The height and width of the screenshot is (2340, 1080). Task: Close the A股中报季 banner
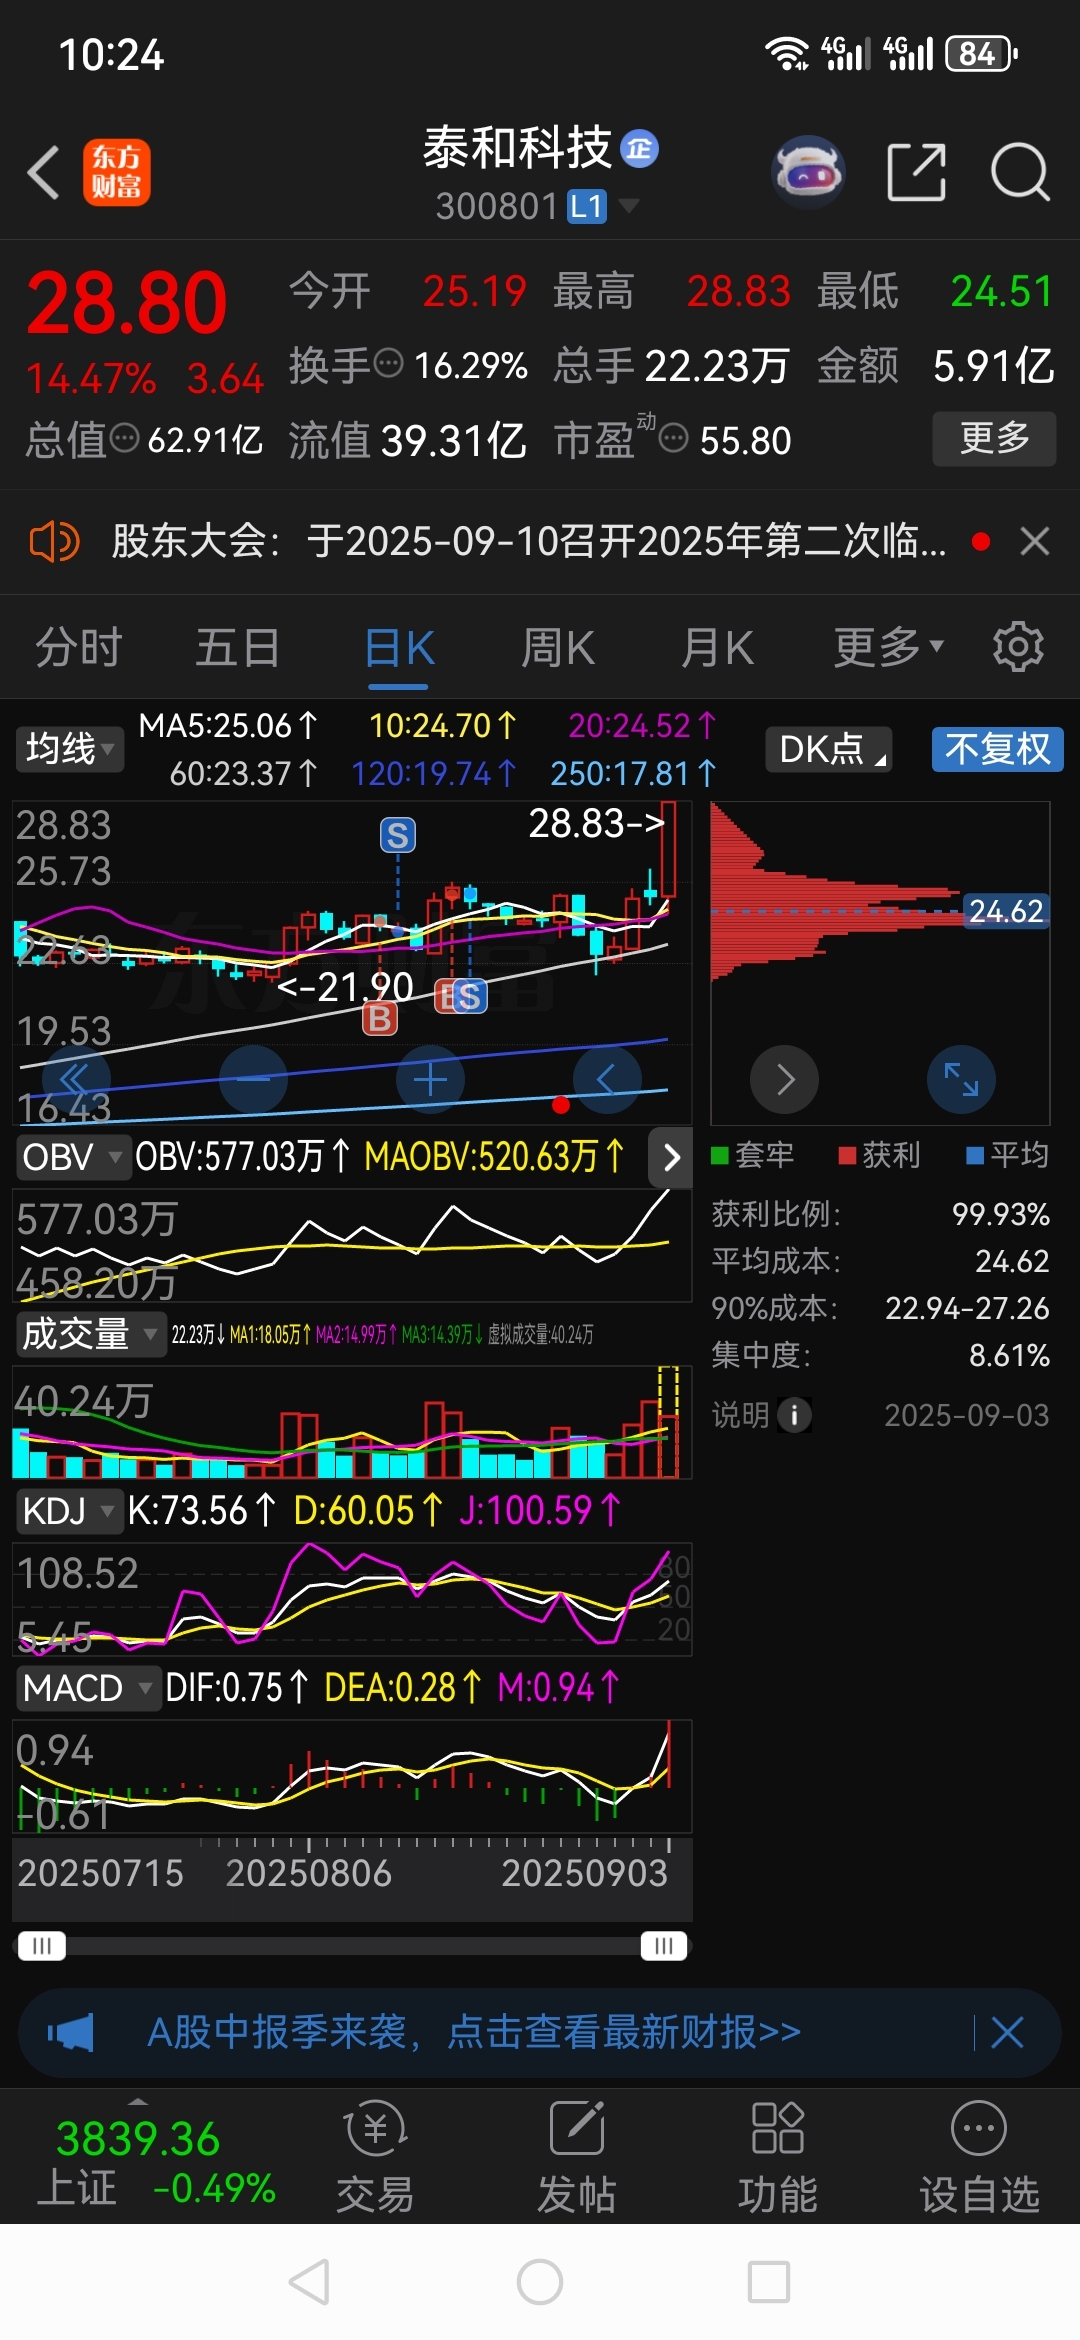(1007, 2032)
